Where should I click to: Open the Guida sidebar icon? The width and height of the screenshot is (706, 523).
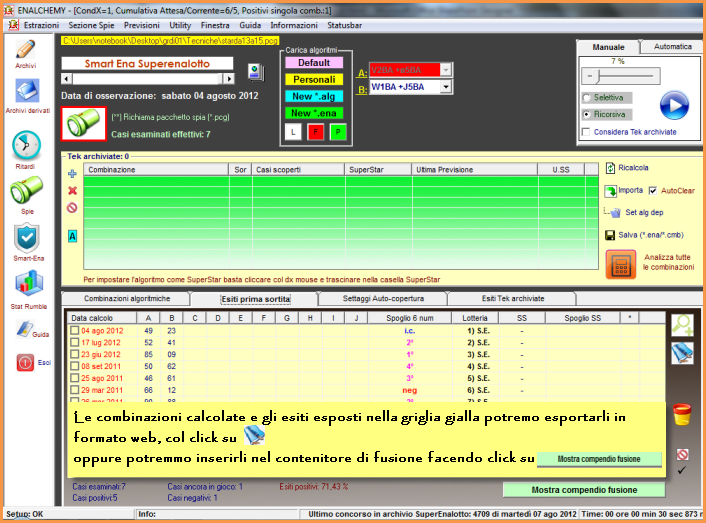point(25,329)
